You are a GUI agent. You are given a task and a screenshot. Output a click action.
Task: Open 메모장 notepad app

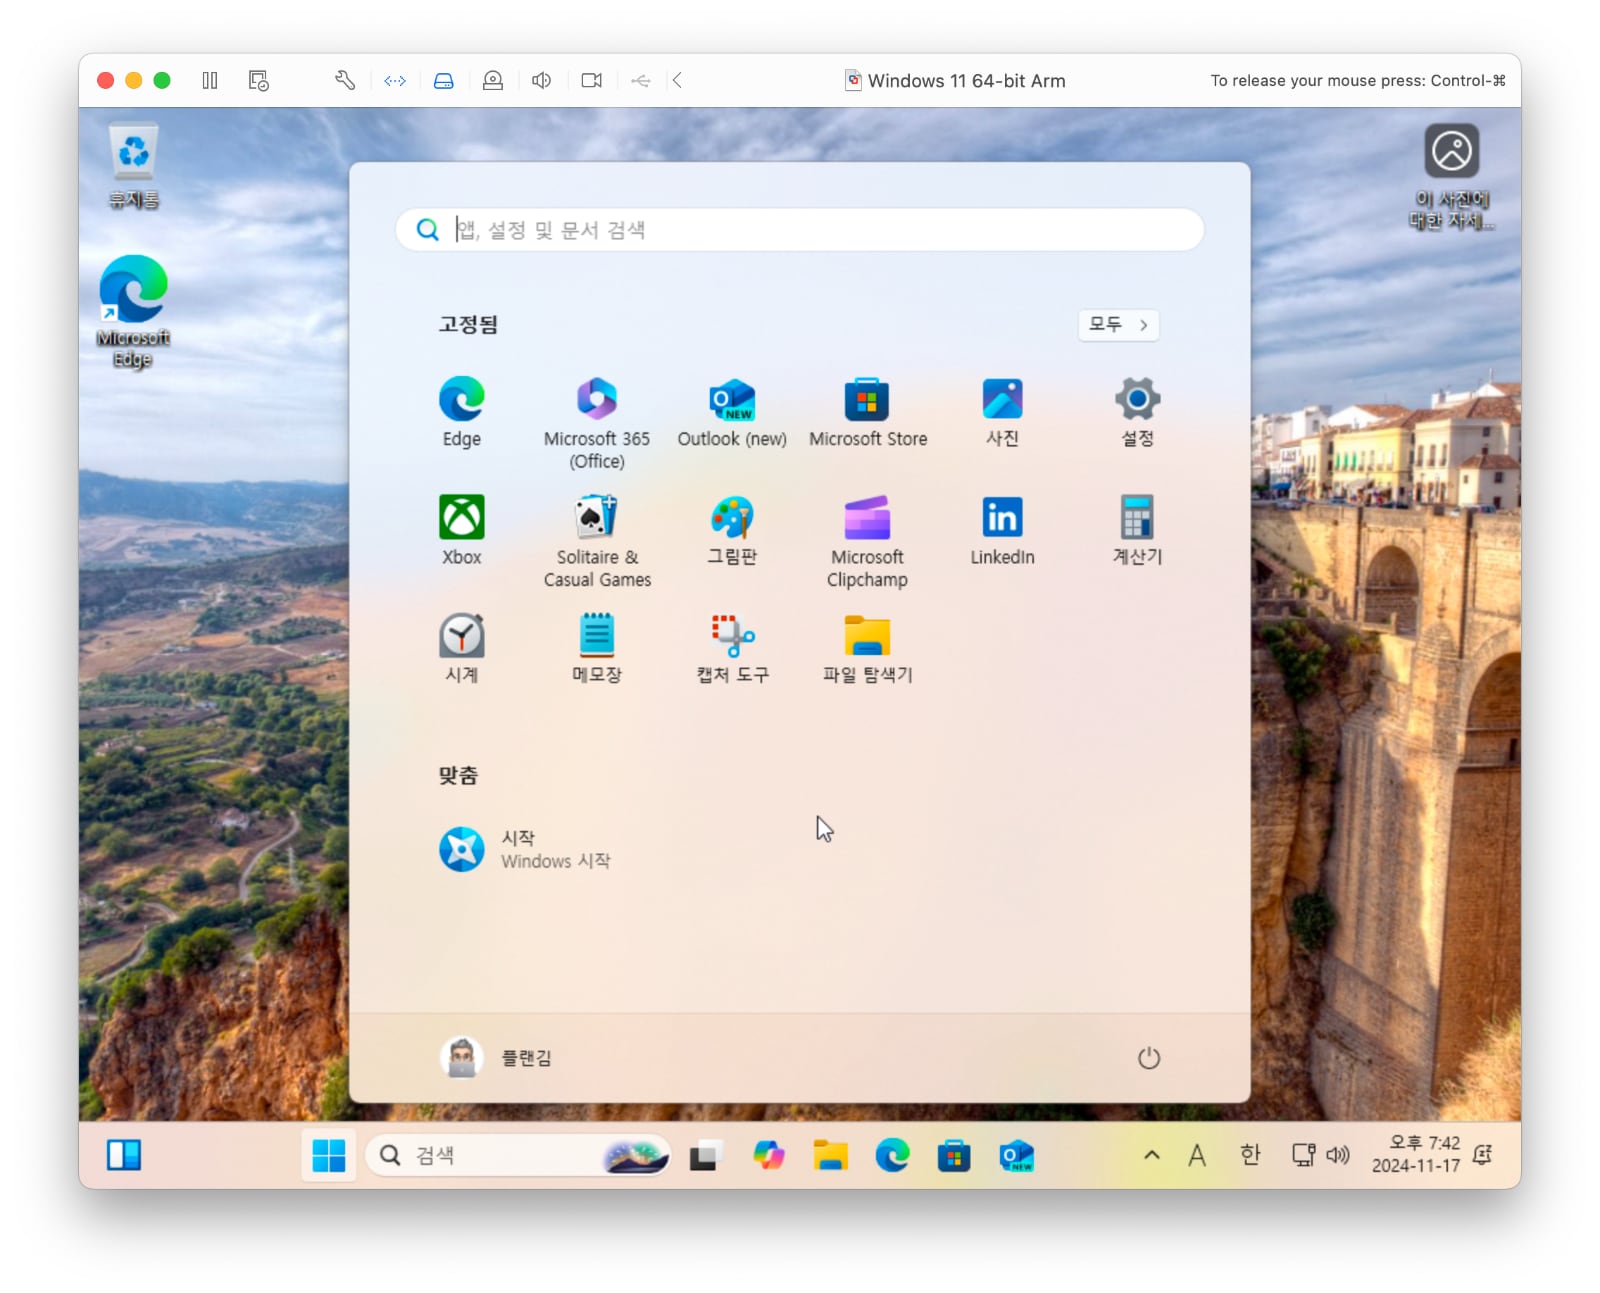click(597, 648)
